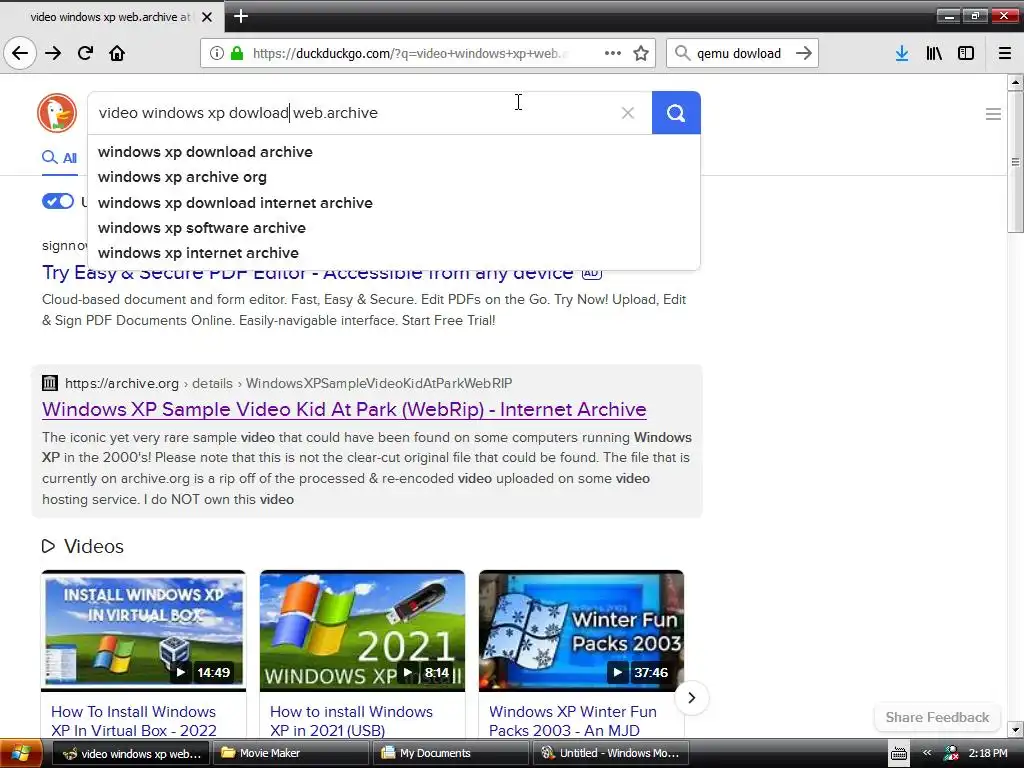Open the Windows Start button
Viewport: 1024px width, 768px height.
pyautogui.click(x=21, y=754)
